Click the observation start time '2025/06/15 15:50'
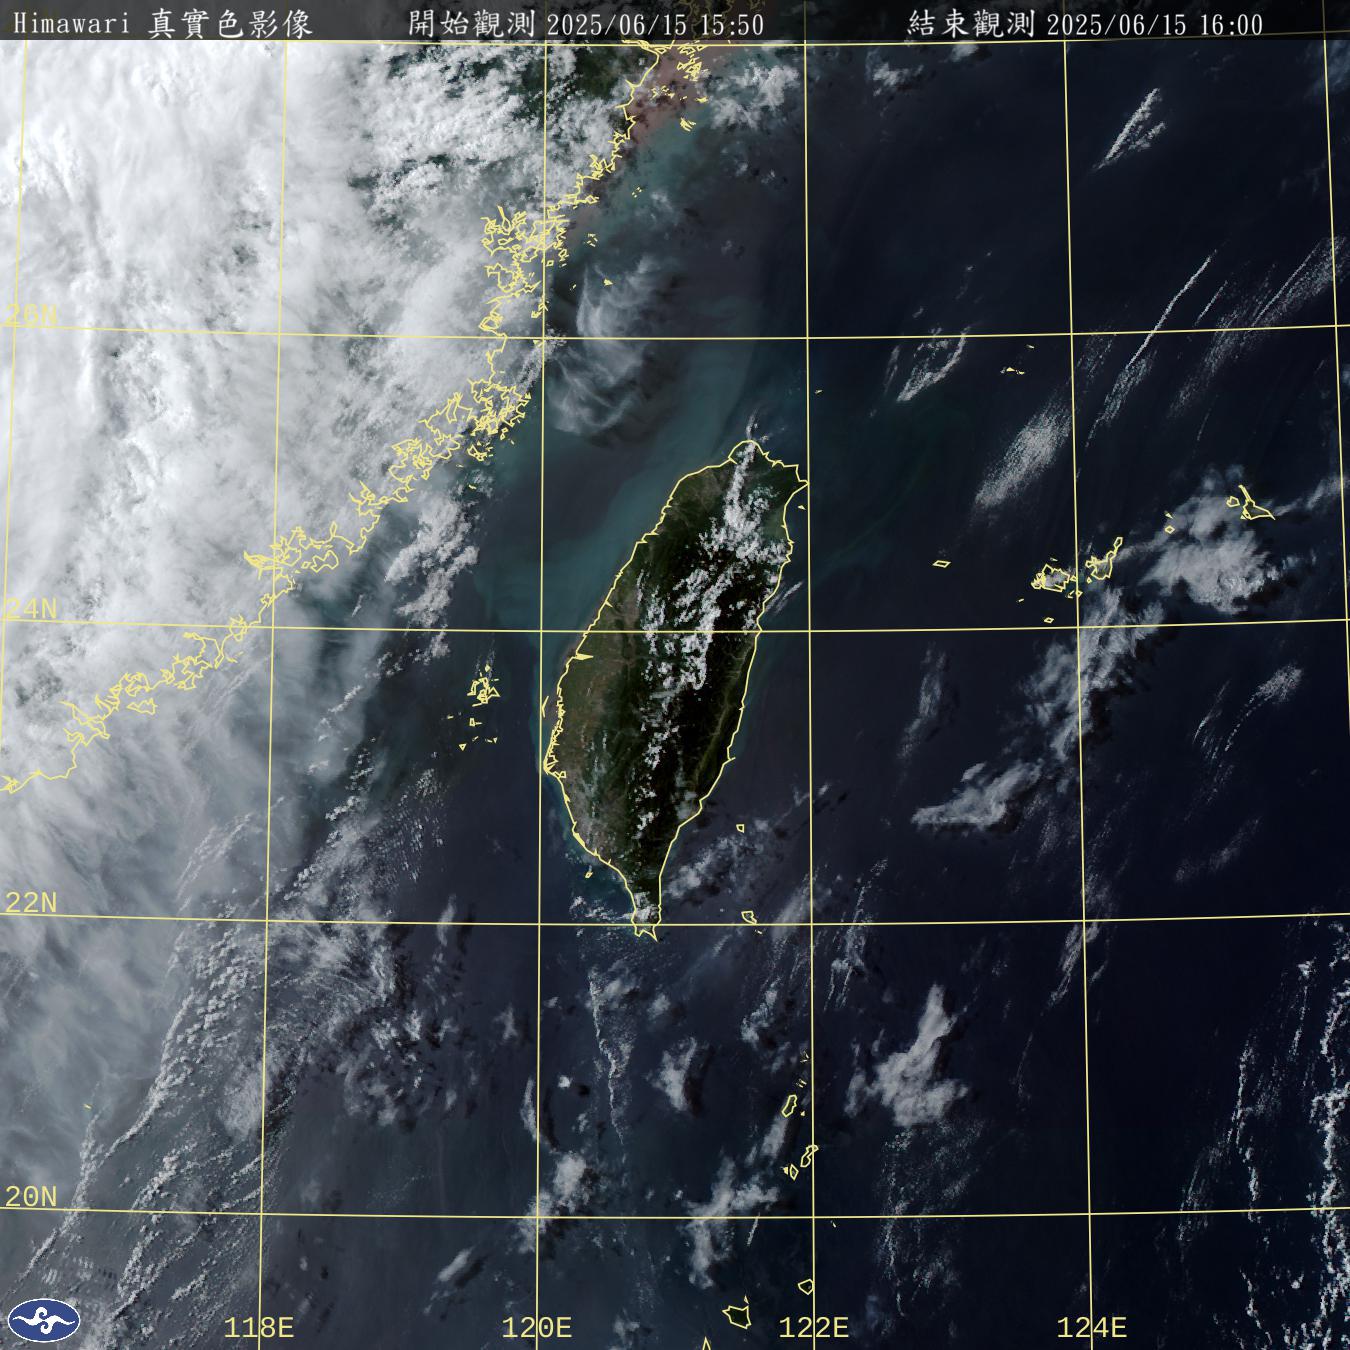Viewport: 1350px width, 1350px height. 655,25
